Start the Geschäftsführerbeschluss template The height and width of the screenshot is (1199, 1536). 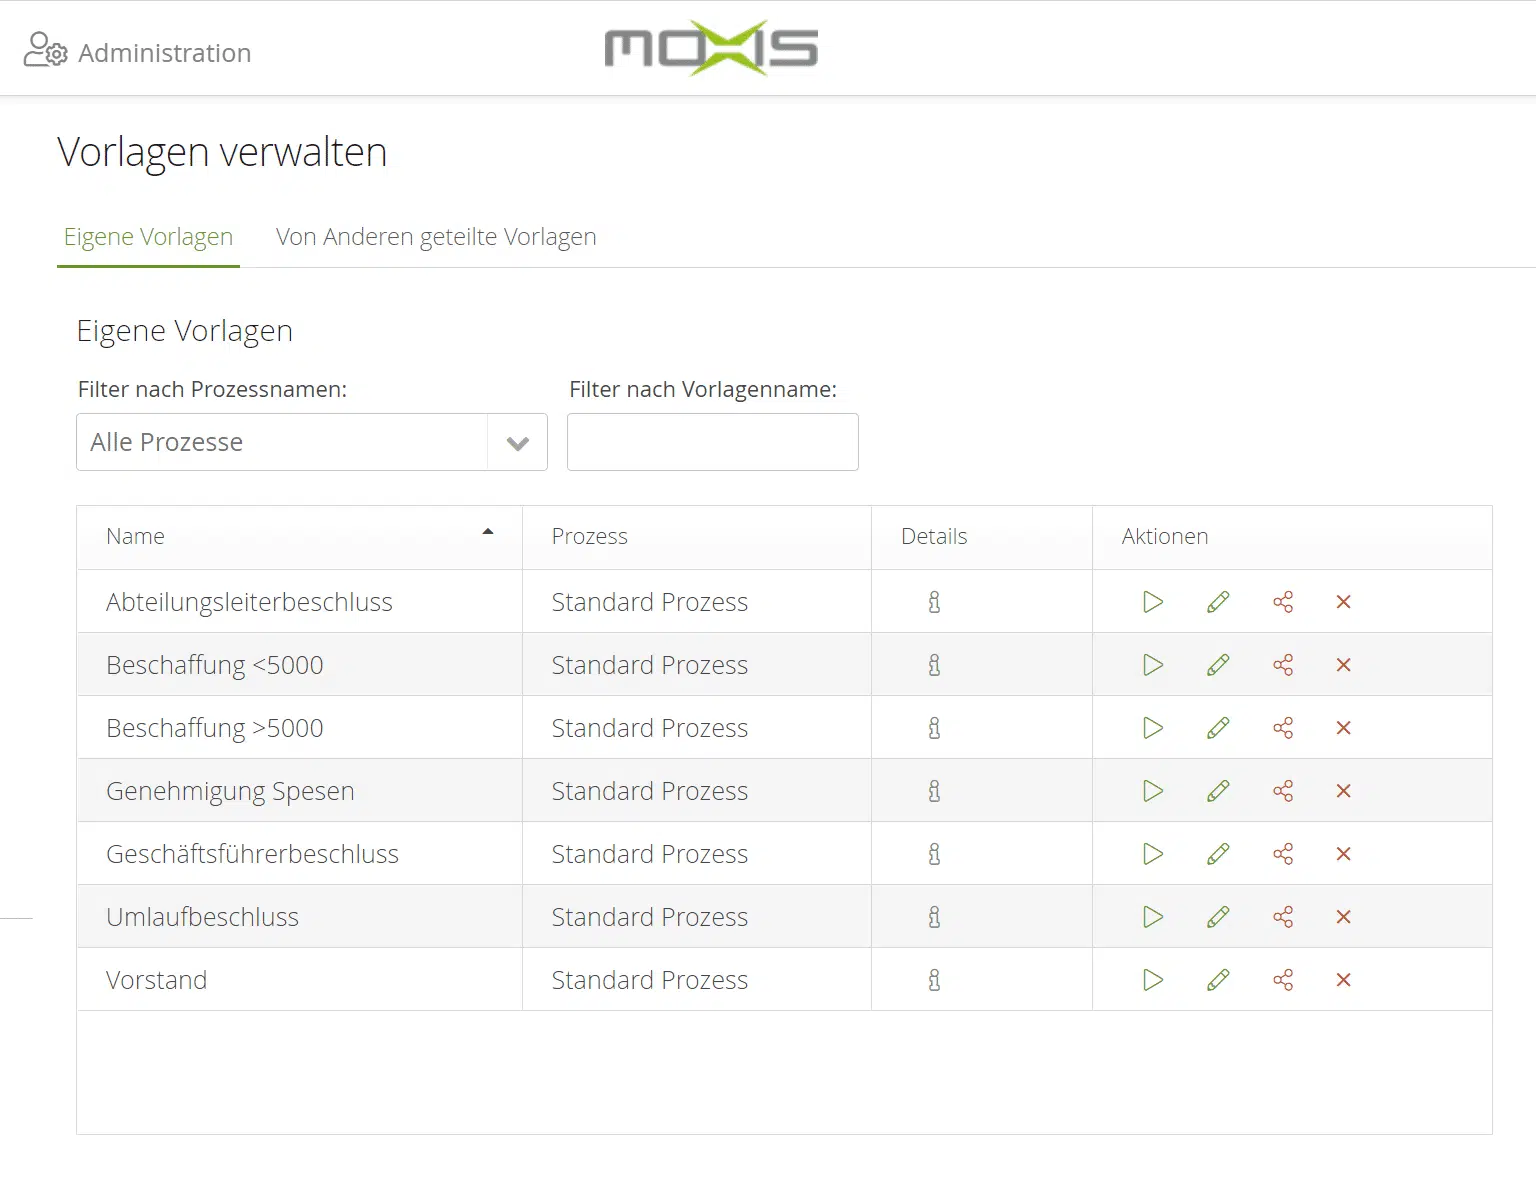(1153, 854)
